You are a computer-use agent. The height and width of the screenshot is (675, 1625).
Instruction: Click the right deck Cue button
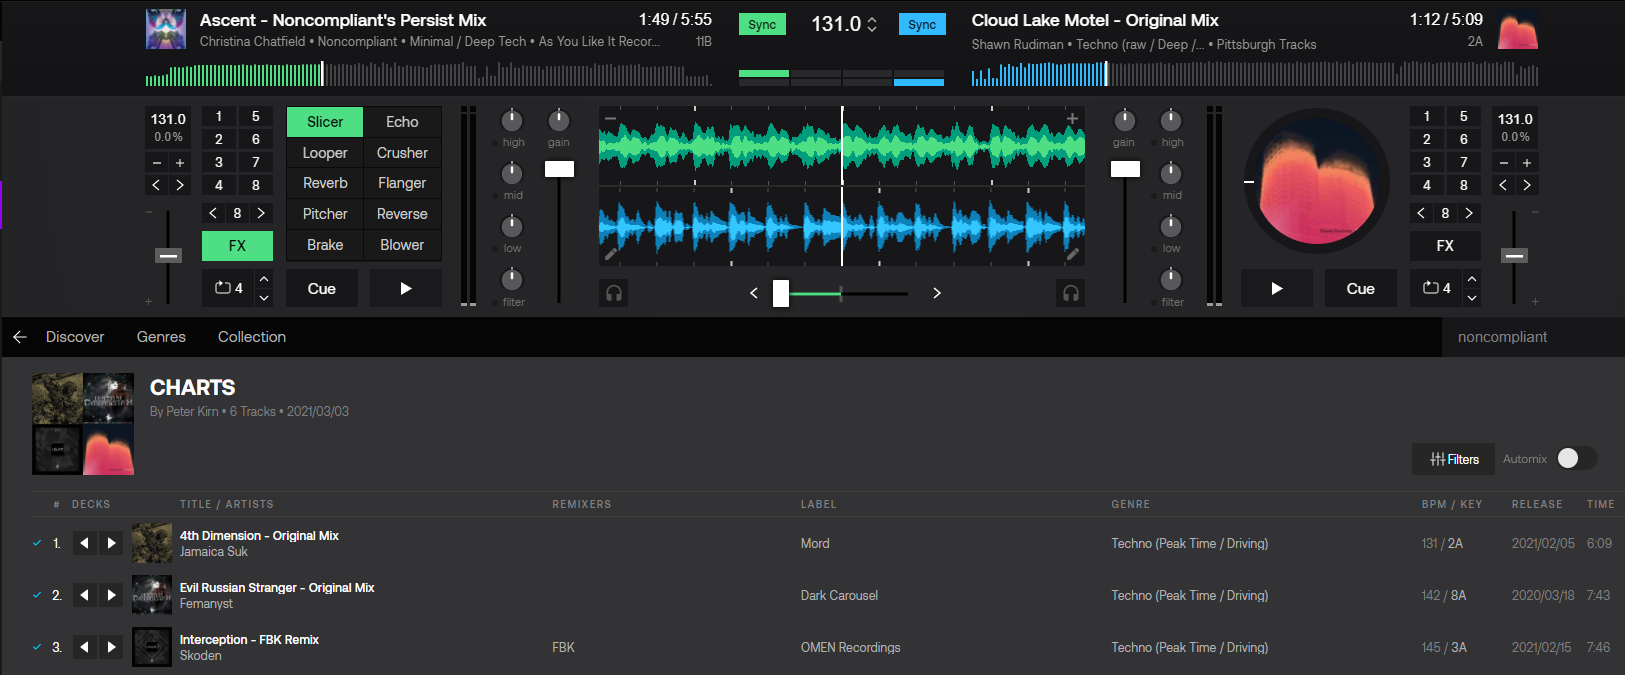(x=1360, y=289)
